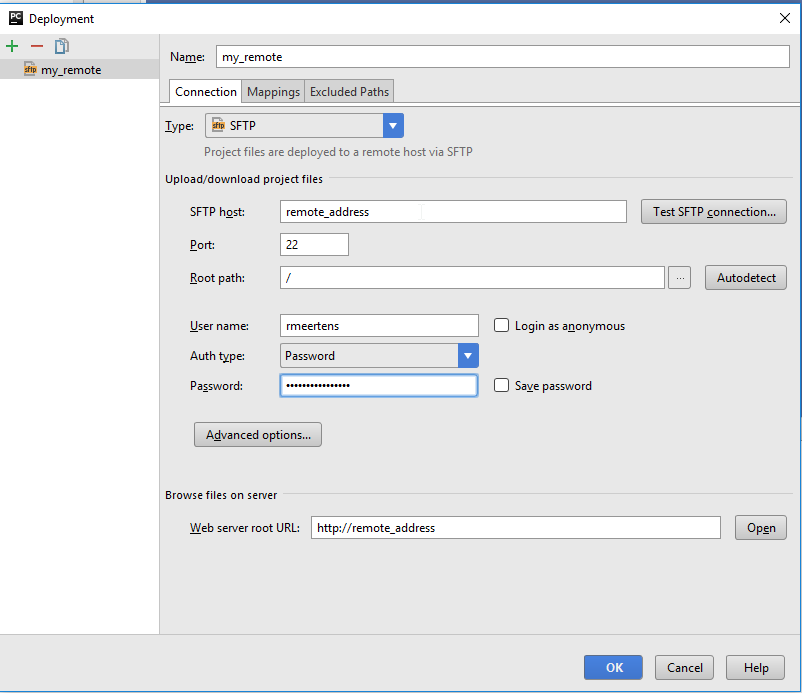Select my_remote server in the list
Image resolution: width=802 pixels, height=693 pixels.
coord(70,70)
